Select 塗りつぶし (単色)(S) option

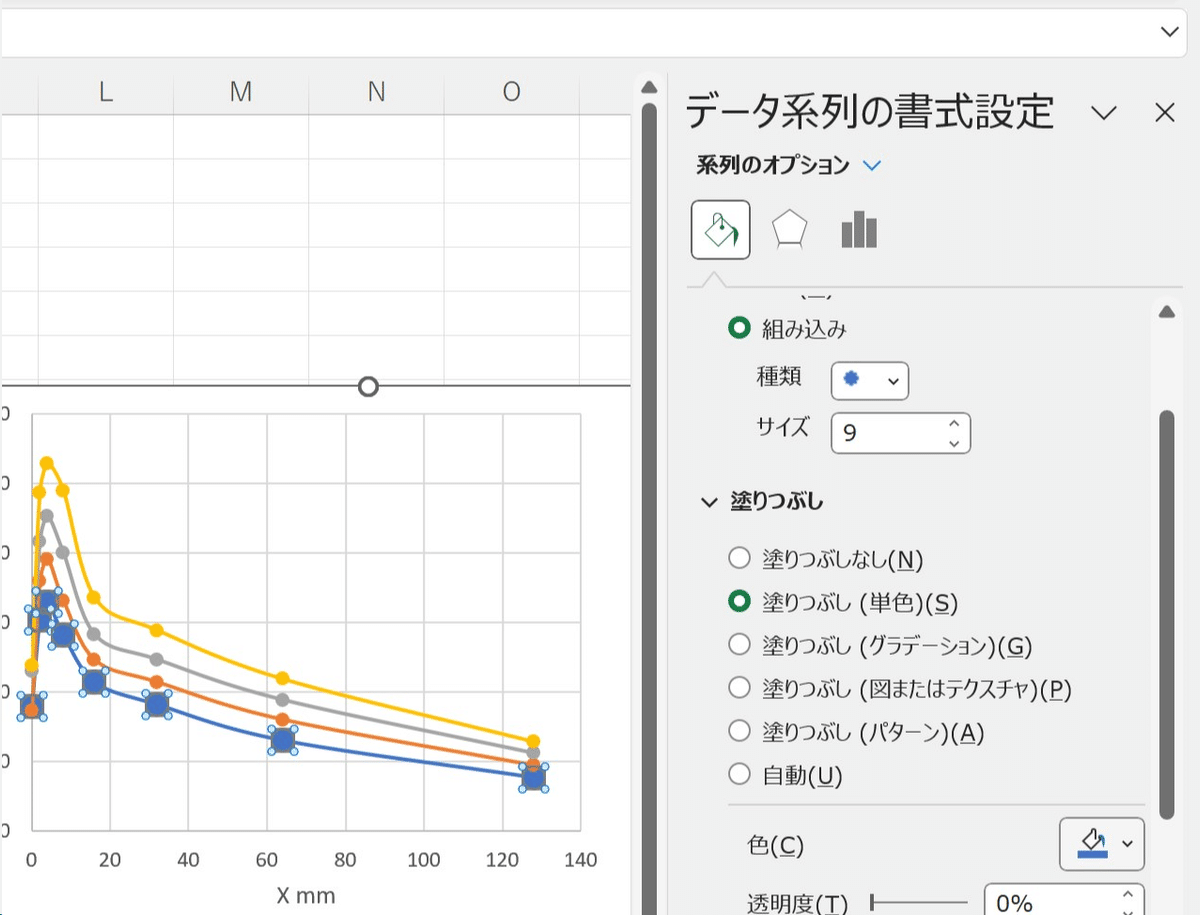click(x=739, y=601)
